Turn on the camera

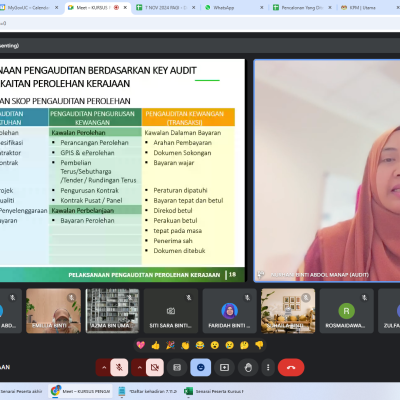coord(155,367)
